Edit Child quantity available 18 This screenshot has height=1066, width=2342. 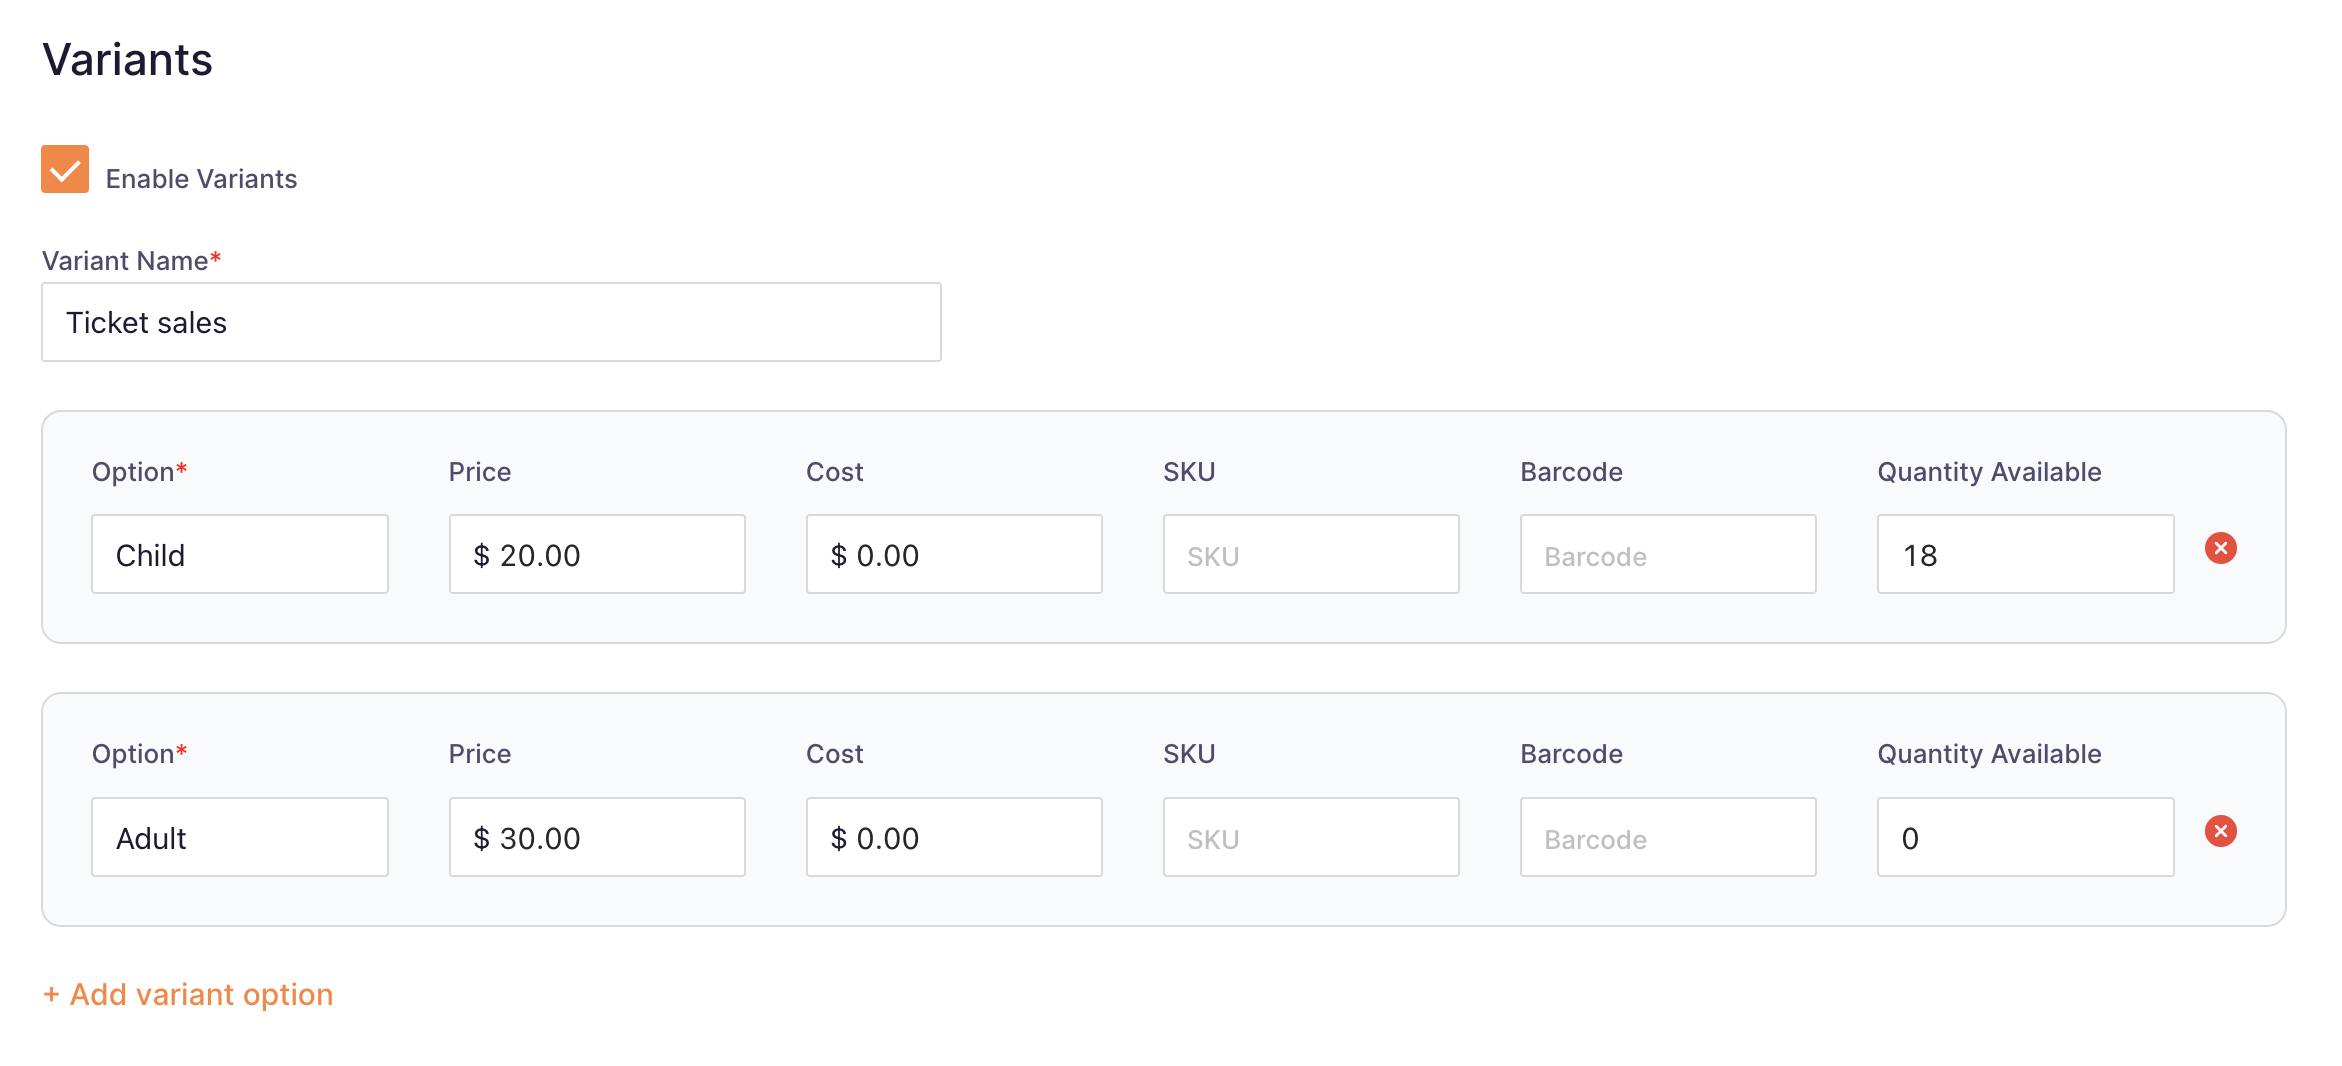(x=2026, y=554)
